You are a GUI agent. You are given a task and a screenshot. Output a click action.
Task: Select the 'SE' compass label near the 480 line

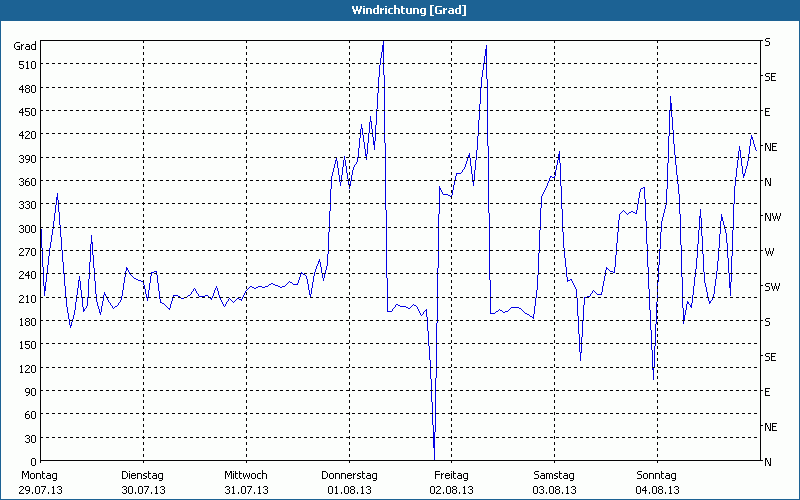(x=770, y=77)
